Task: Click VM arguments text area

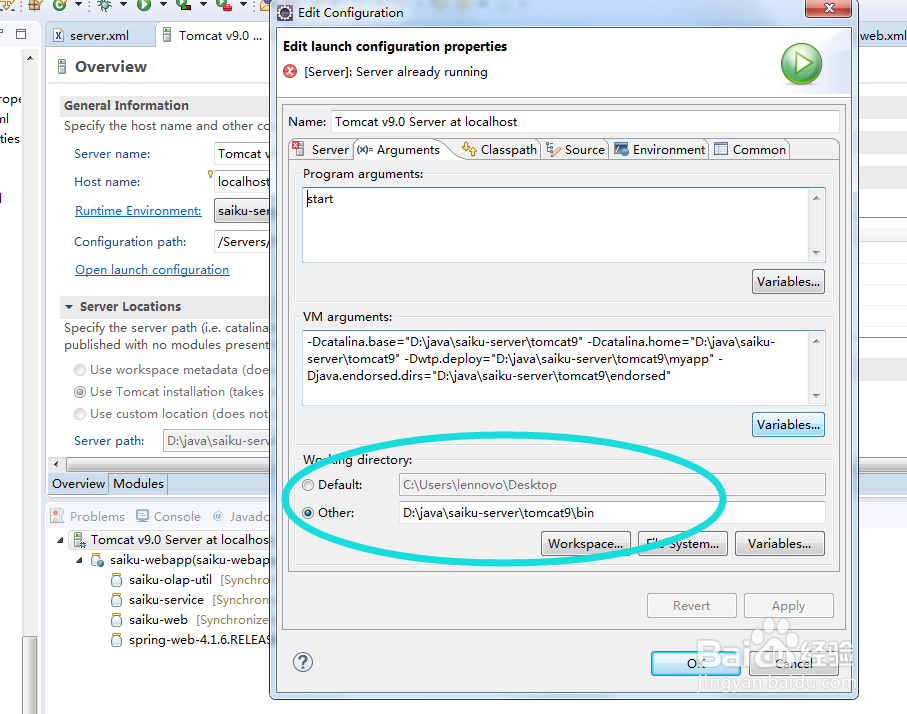Action: (555, 367)
